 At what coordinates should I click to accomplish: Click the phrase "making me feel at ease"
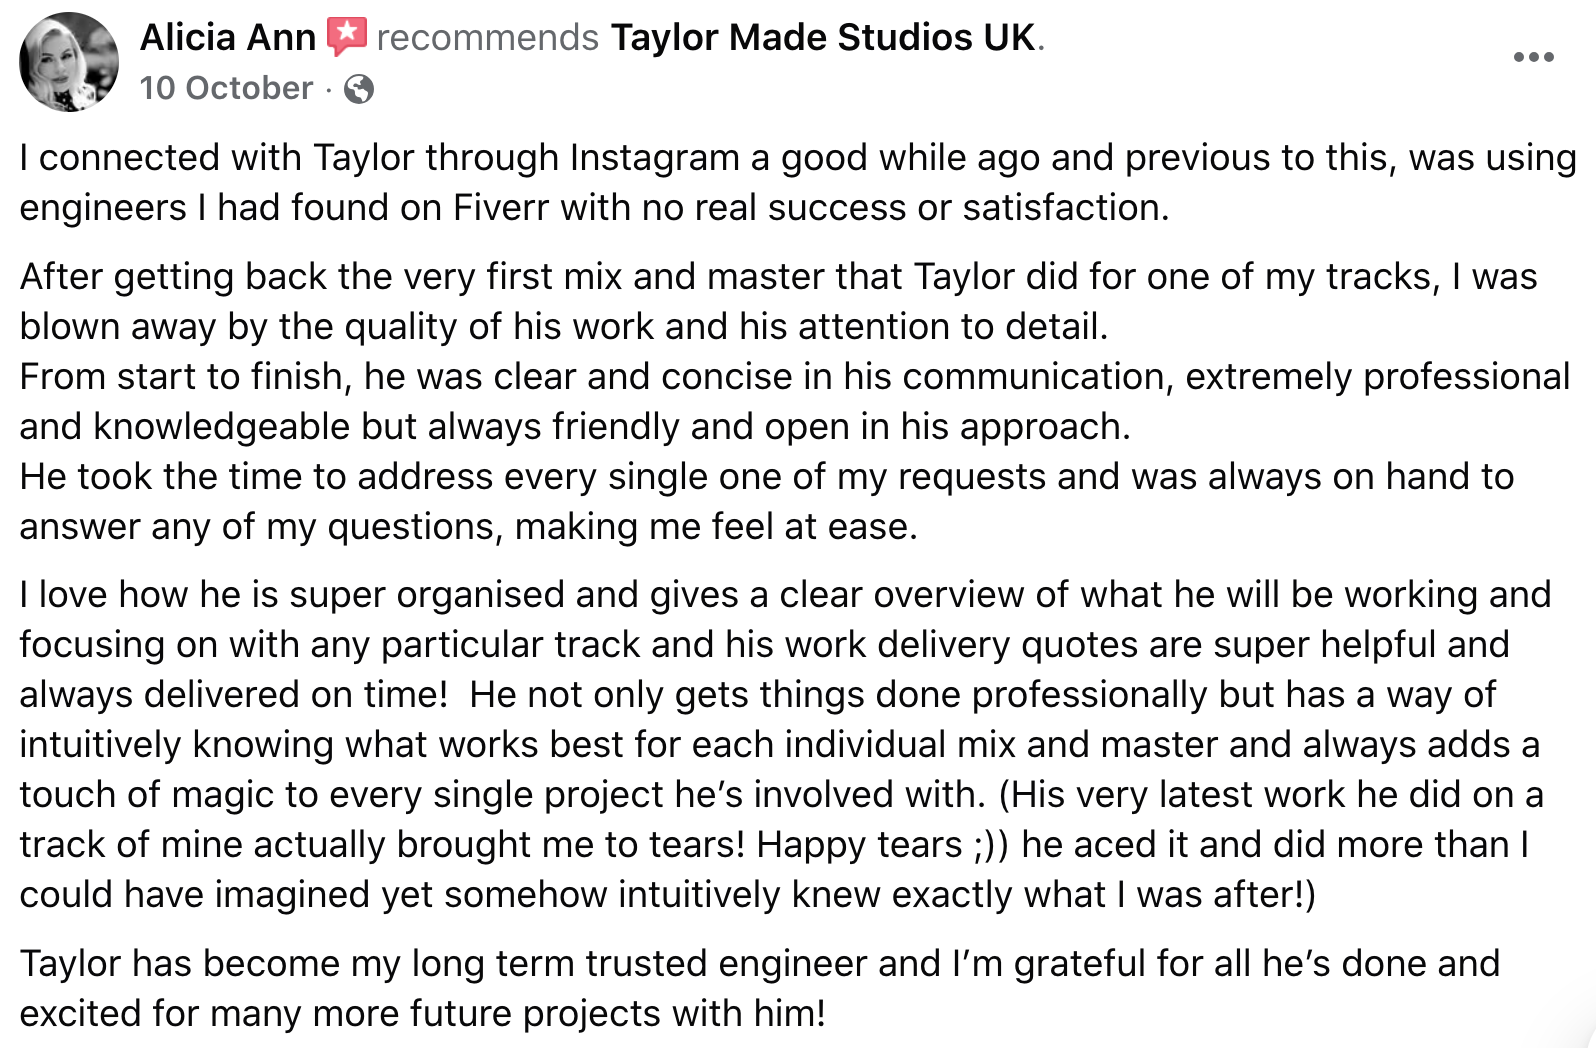(x=715, y=527)
